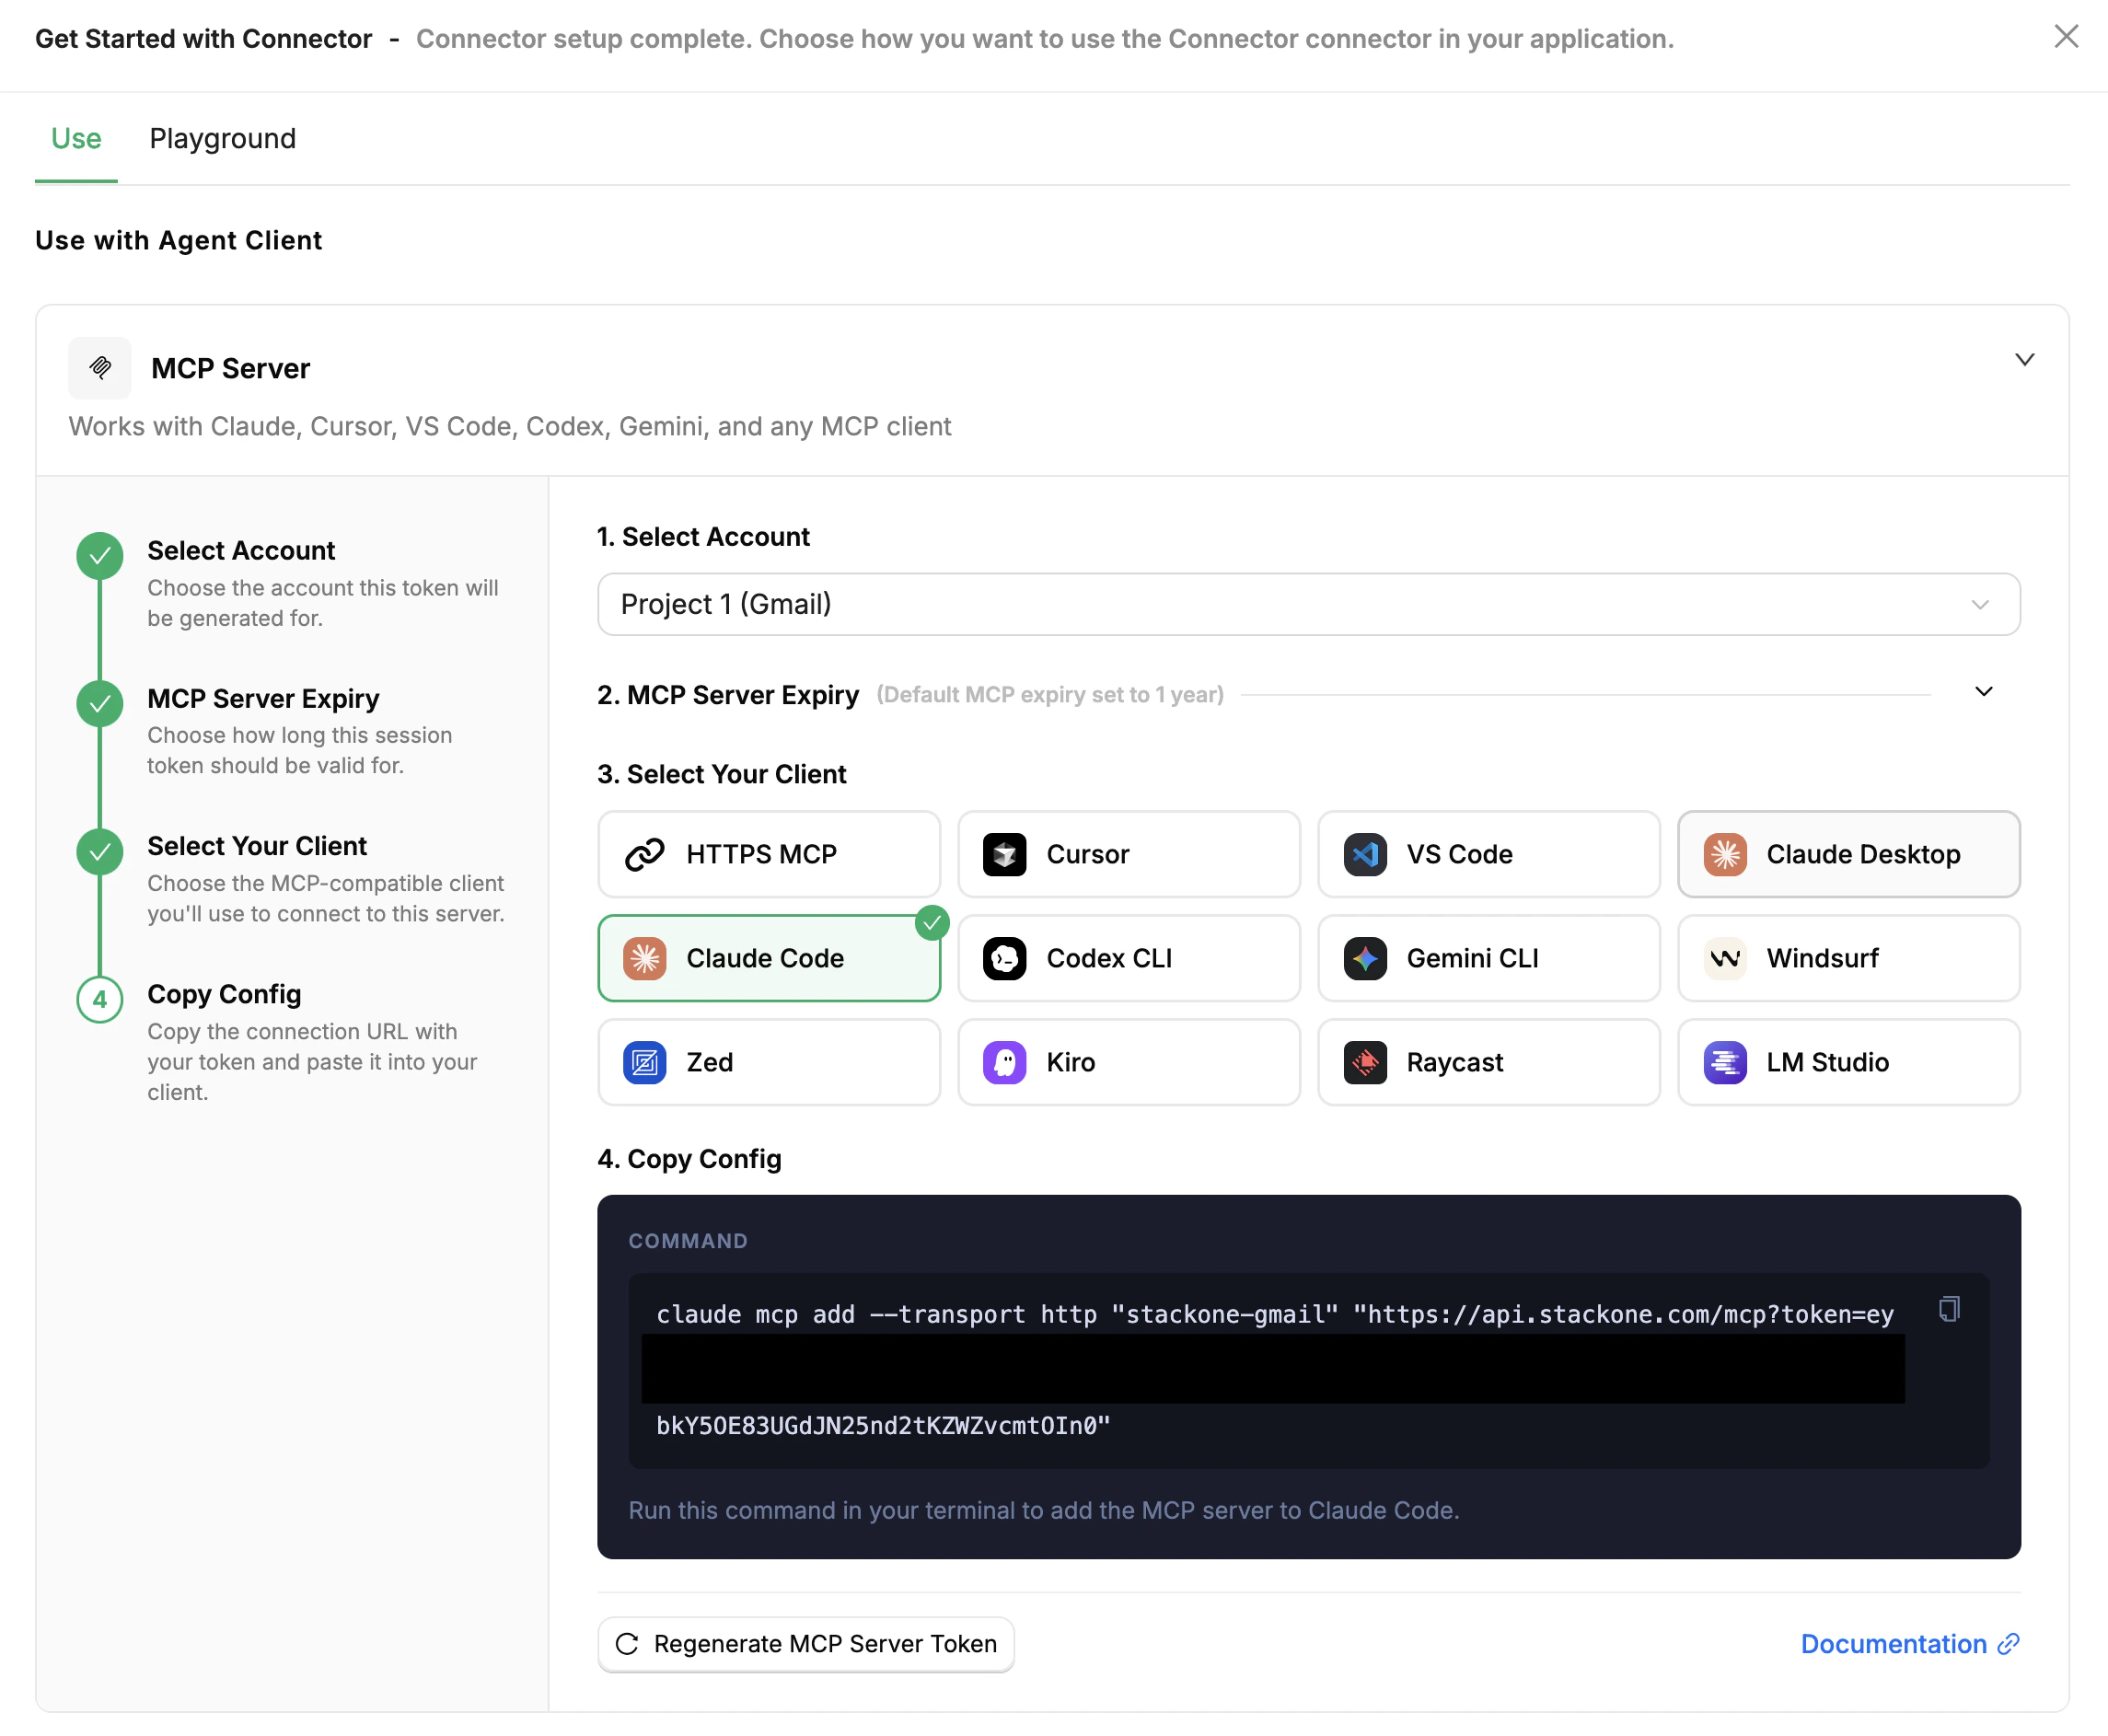Screen dimensions: 2108x1736
Task: Click the Use with Agent Client heading
Action: 179,240
